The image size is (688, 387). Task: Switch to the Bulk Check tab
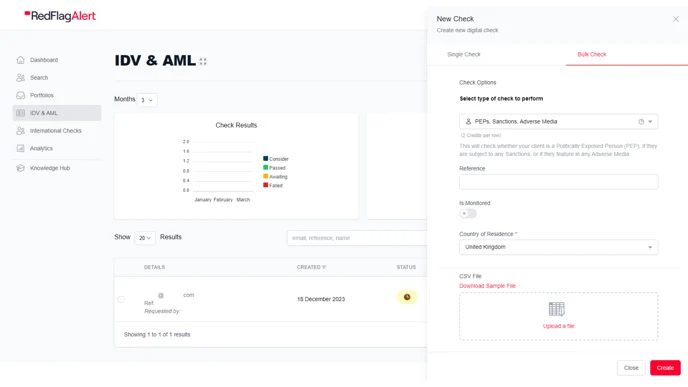[591, 54]
